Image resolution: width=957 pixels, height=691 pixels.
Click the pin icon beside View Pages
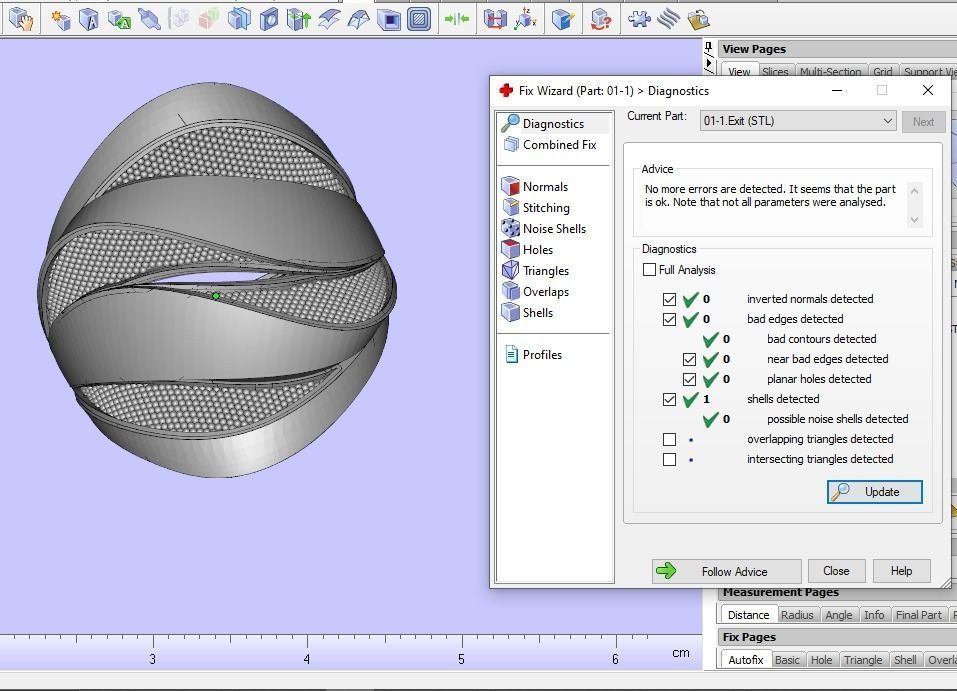[709, 48]
